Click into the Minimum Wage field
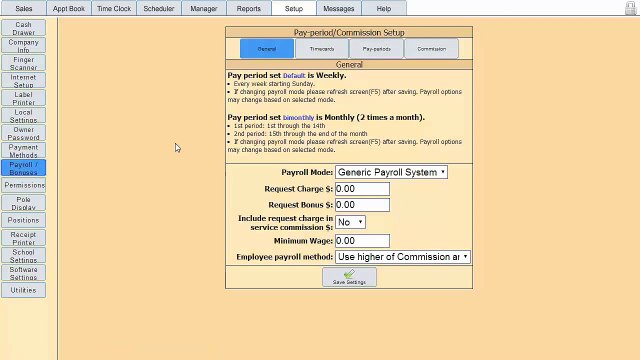This screenshot has height=360, width=640. coord(362,241)
